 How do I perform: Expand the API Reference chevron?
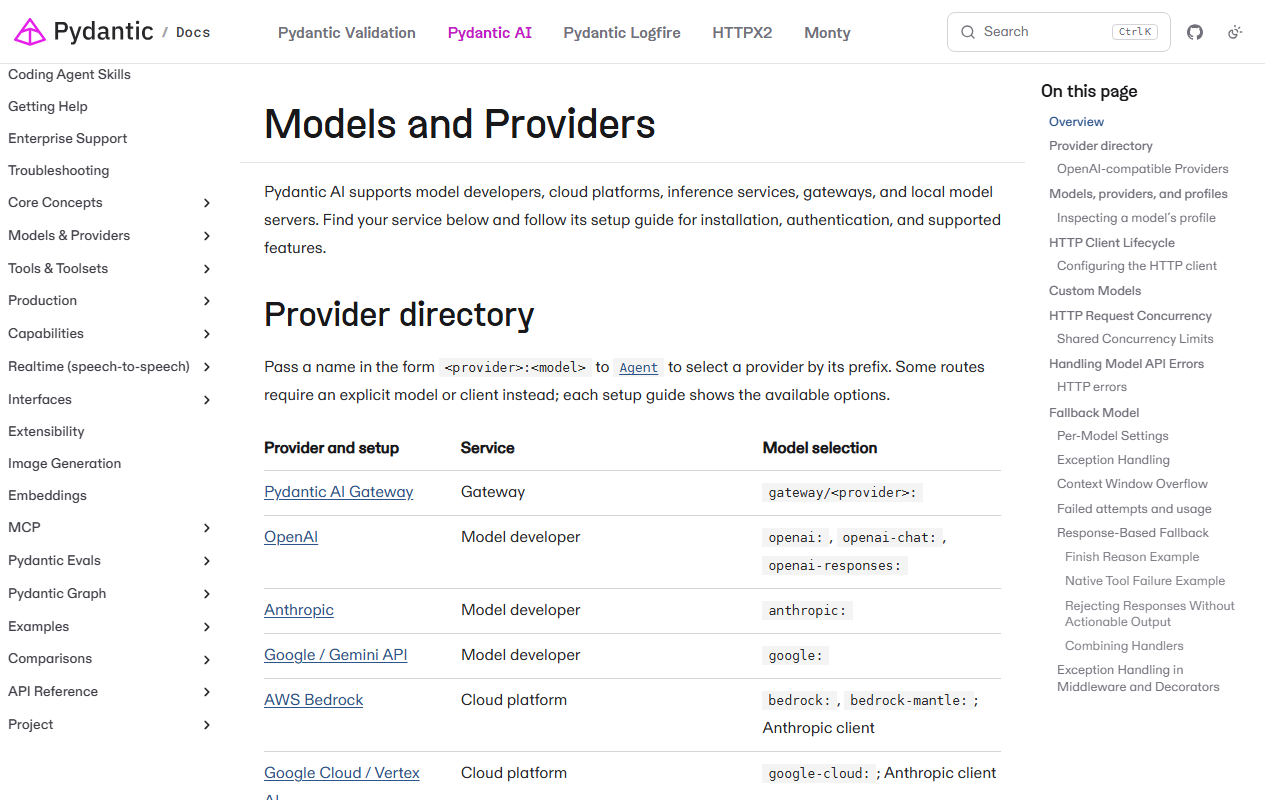click(207, 692)
